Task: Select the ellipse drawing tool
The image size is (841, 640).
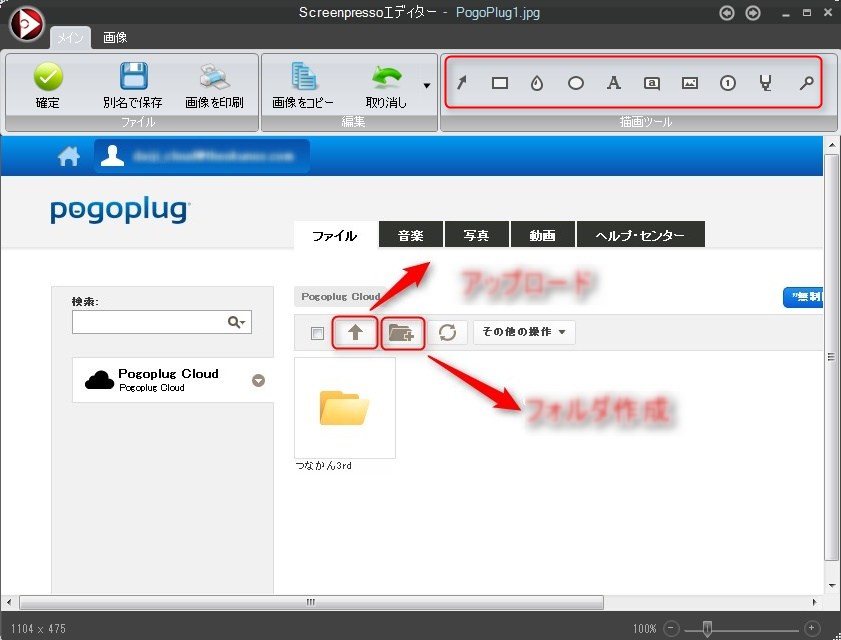Action: click(x=576, y=83)
